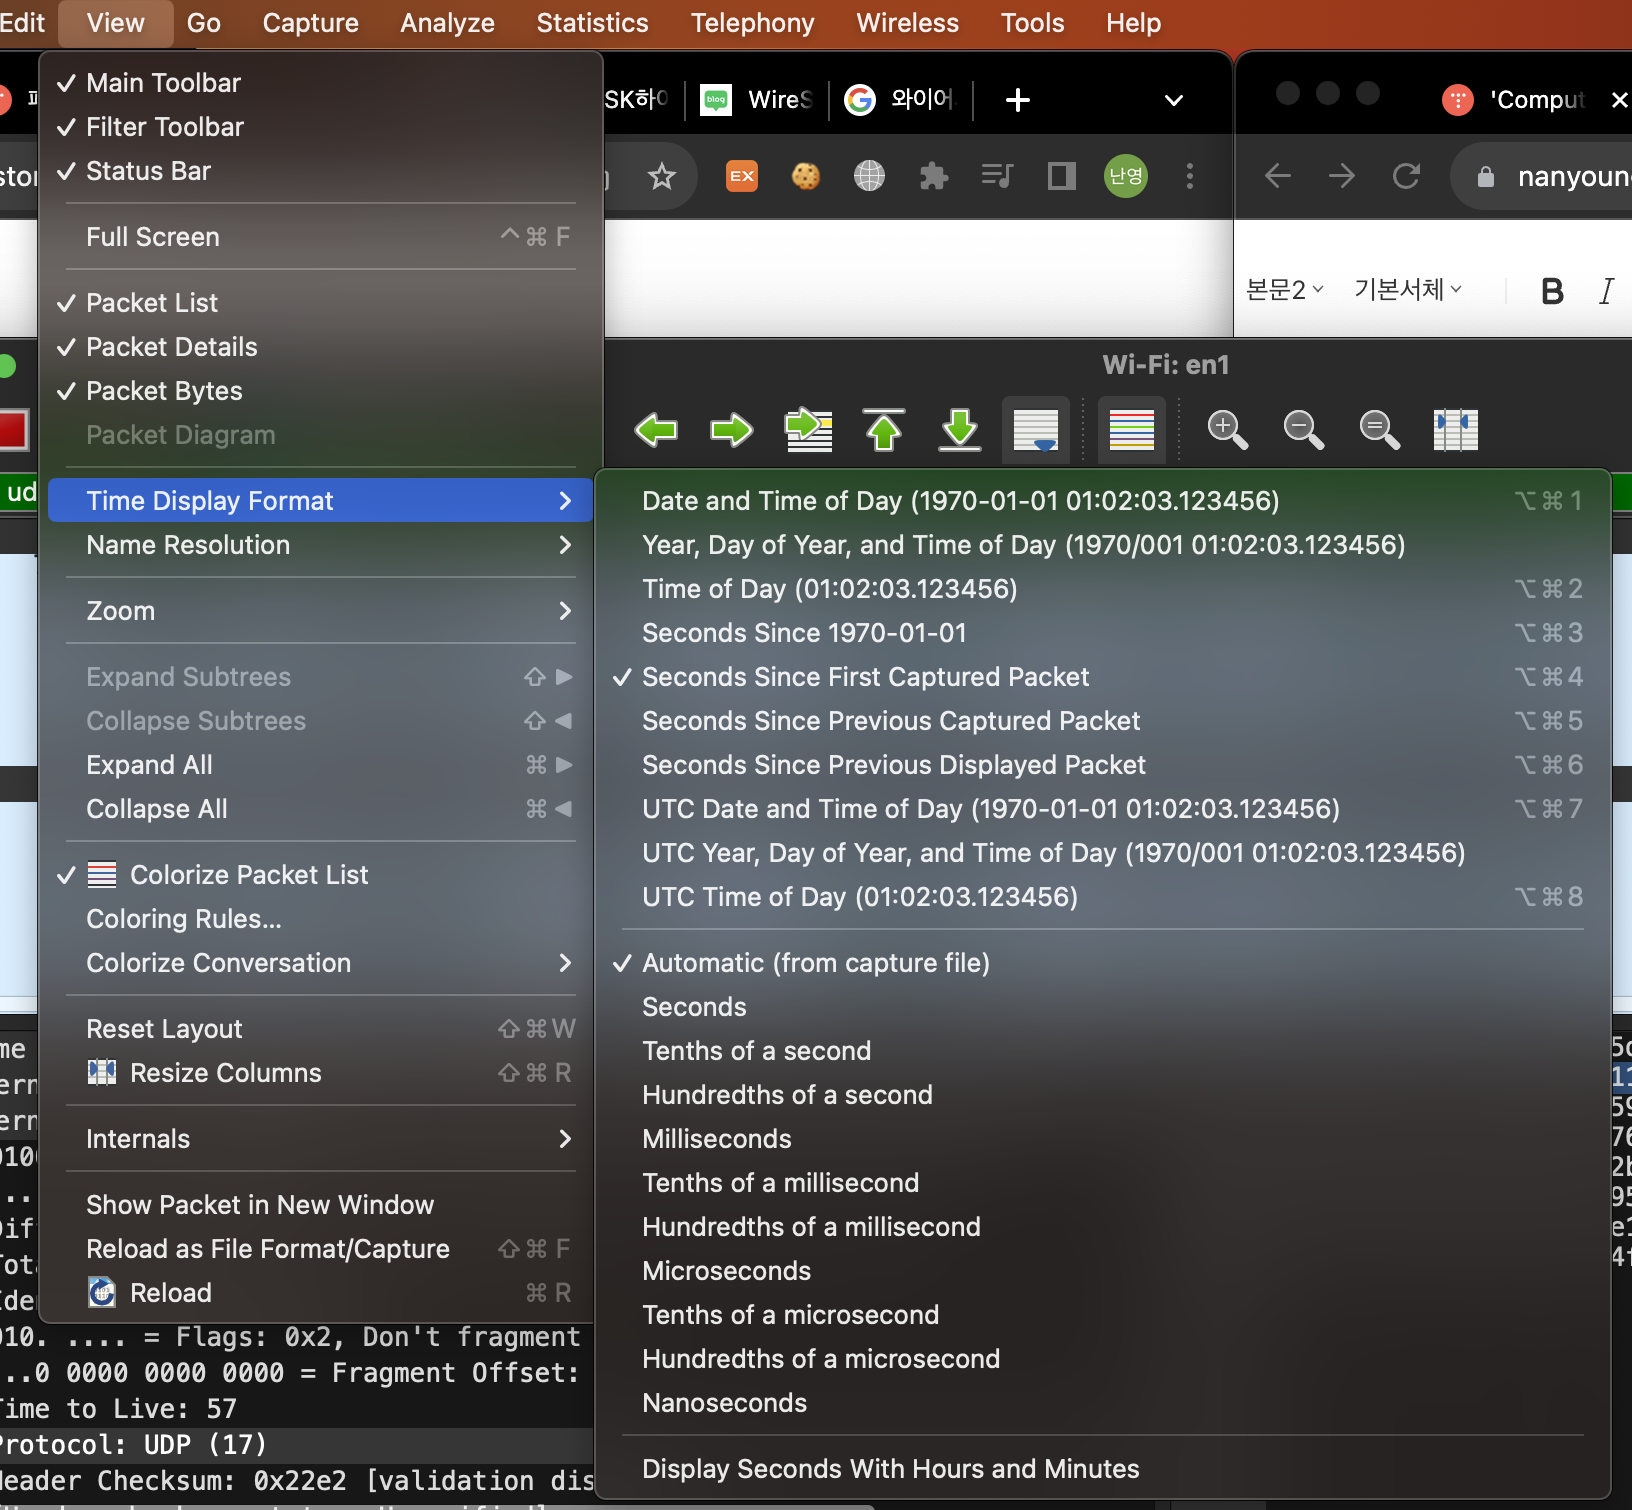
Task: Expand Time Display Format submenu
Action: (x=320, y=501)
